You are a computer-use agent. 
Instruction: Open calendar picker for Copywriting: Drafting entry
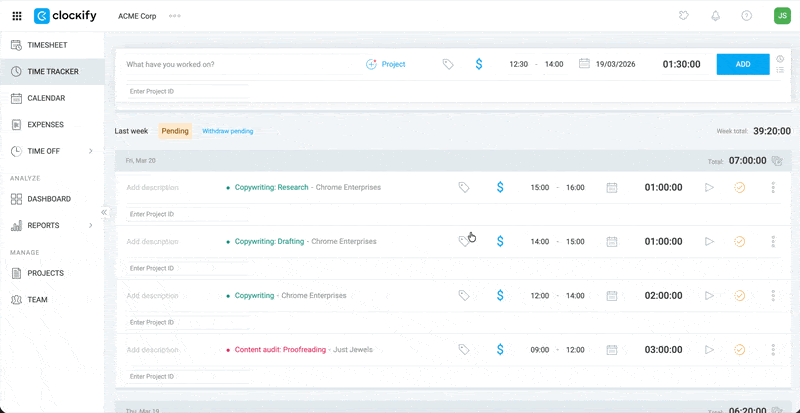pos(612,241)
